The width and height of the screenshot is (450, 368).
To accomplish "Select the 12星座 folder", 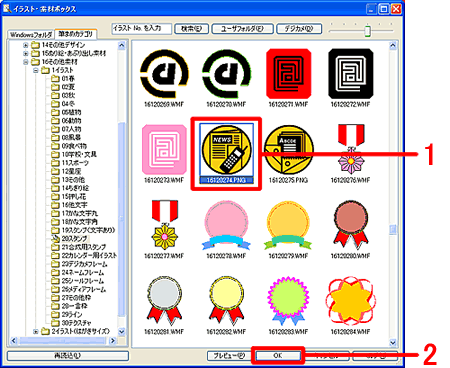I will tap(66, 171).
